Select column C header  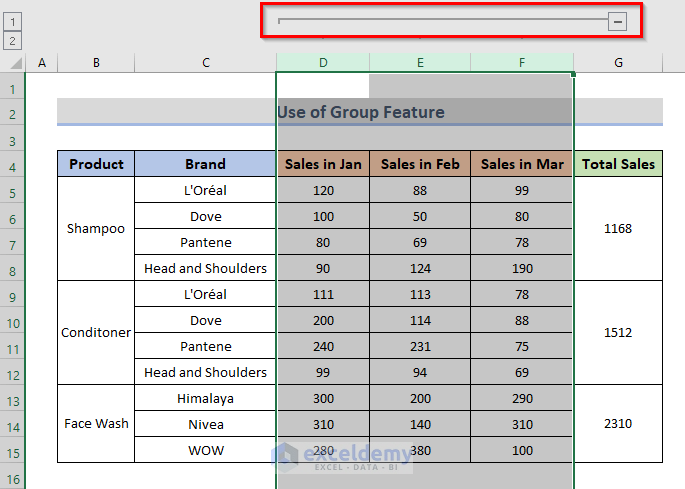(x=205, y=63)
